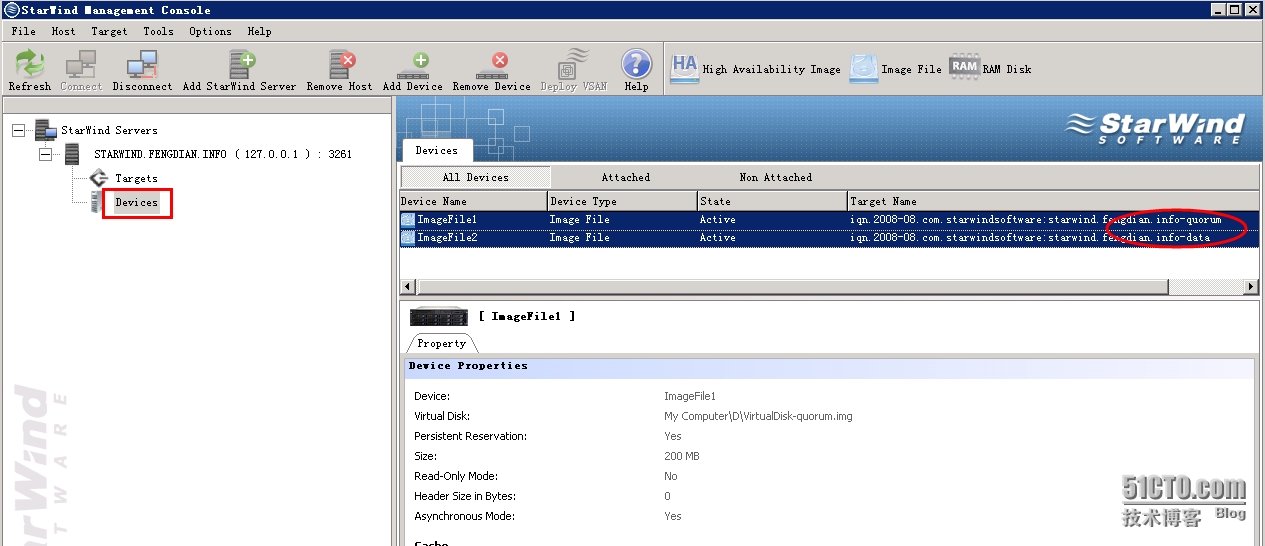This screenshot has width=1265, height=546.
Task: Click the Image File type of ImageFile2
Action: tap(579, 237)
